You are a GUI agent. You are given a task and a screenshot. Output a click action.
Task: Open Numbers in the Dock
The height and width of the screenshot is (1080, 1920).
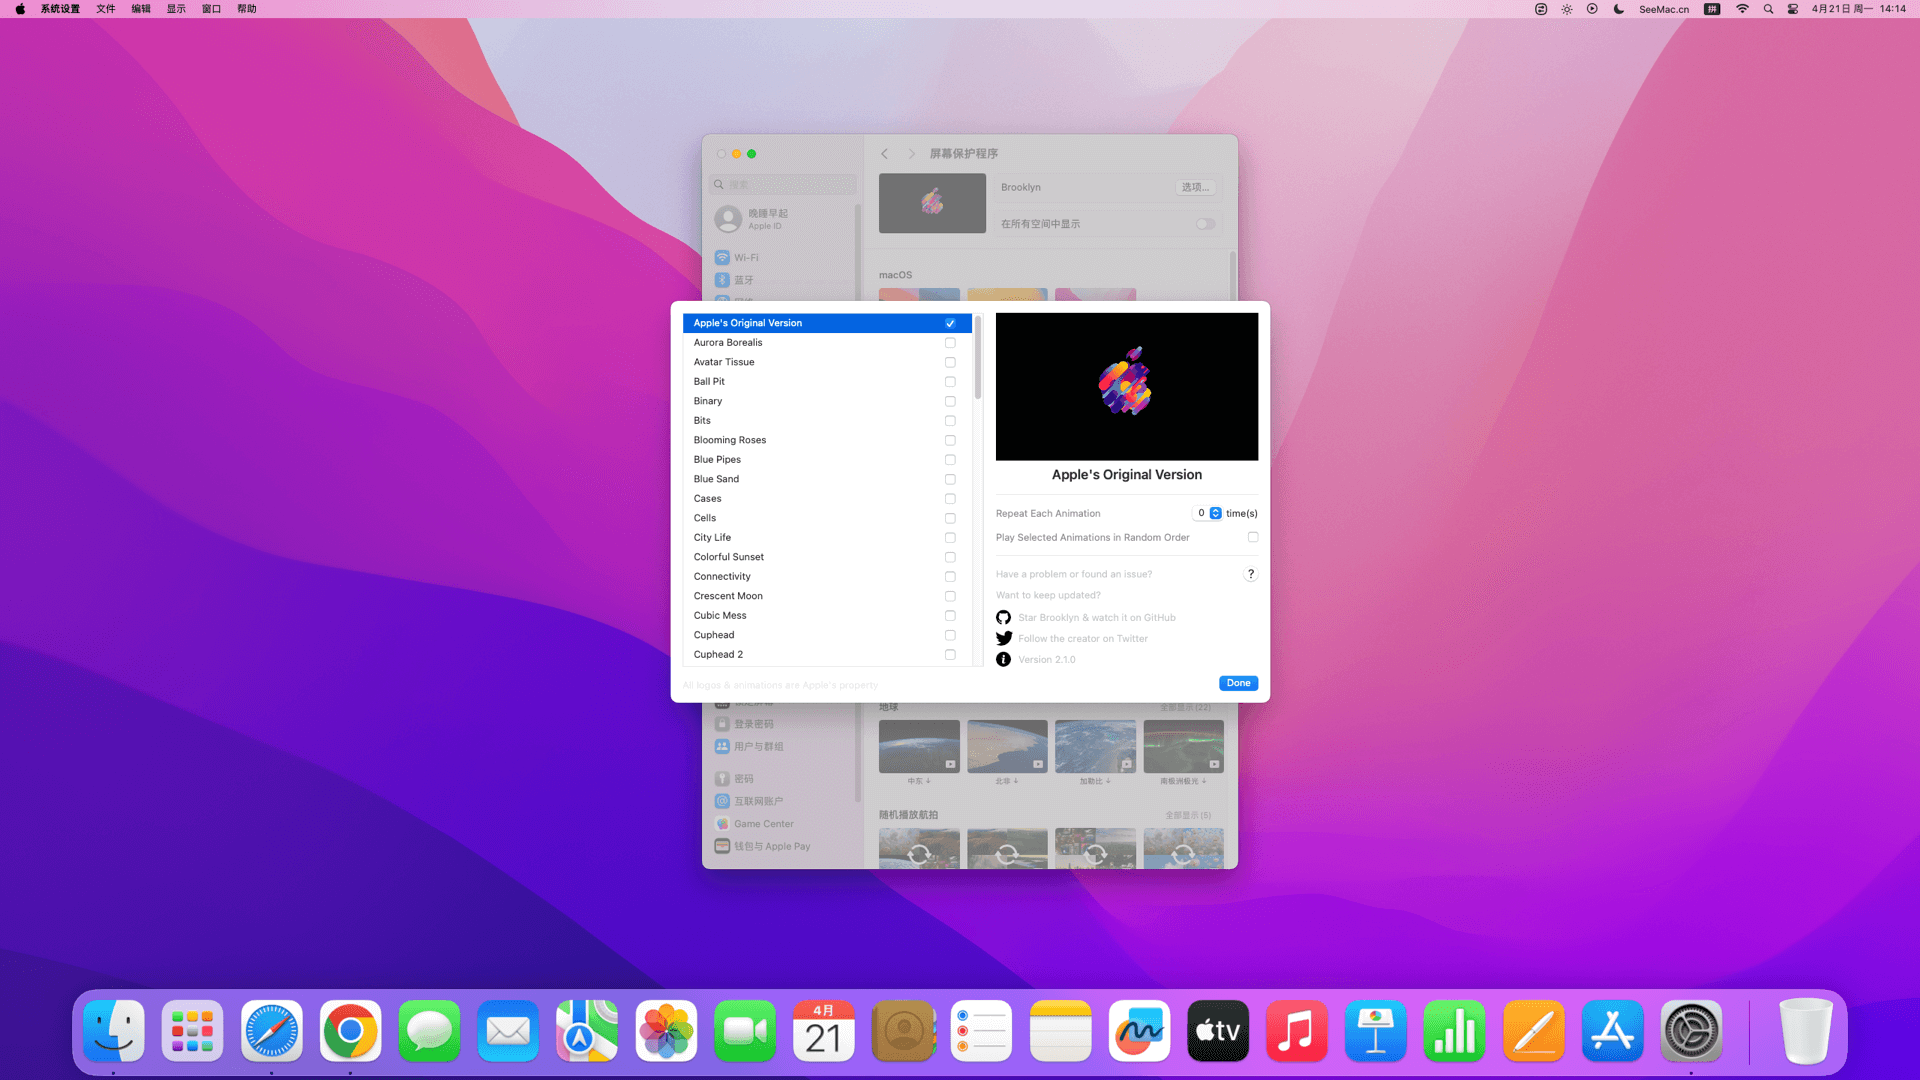pos(1455,1031)
